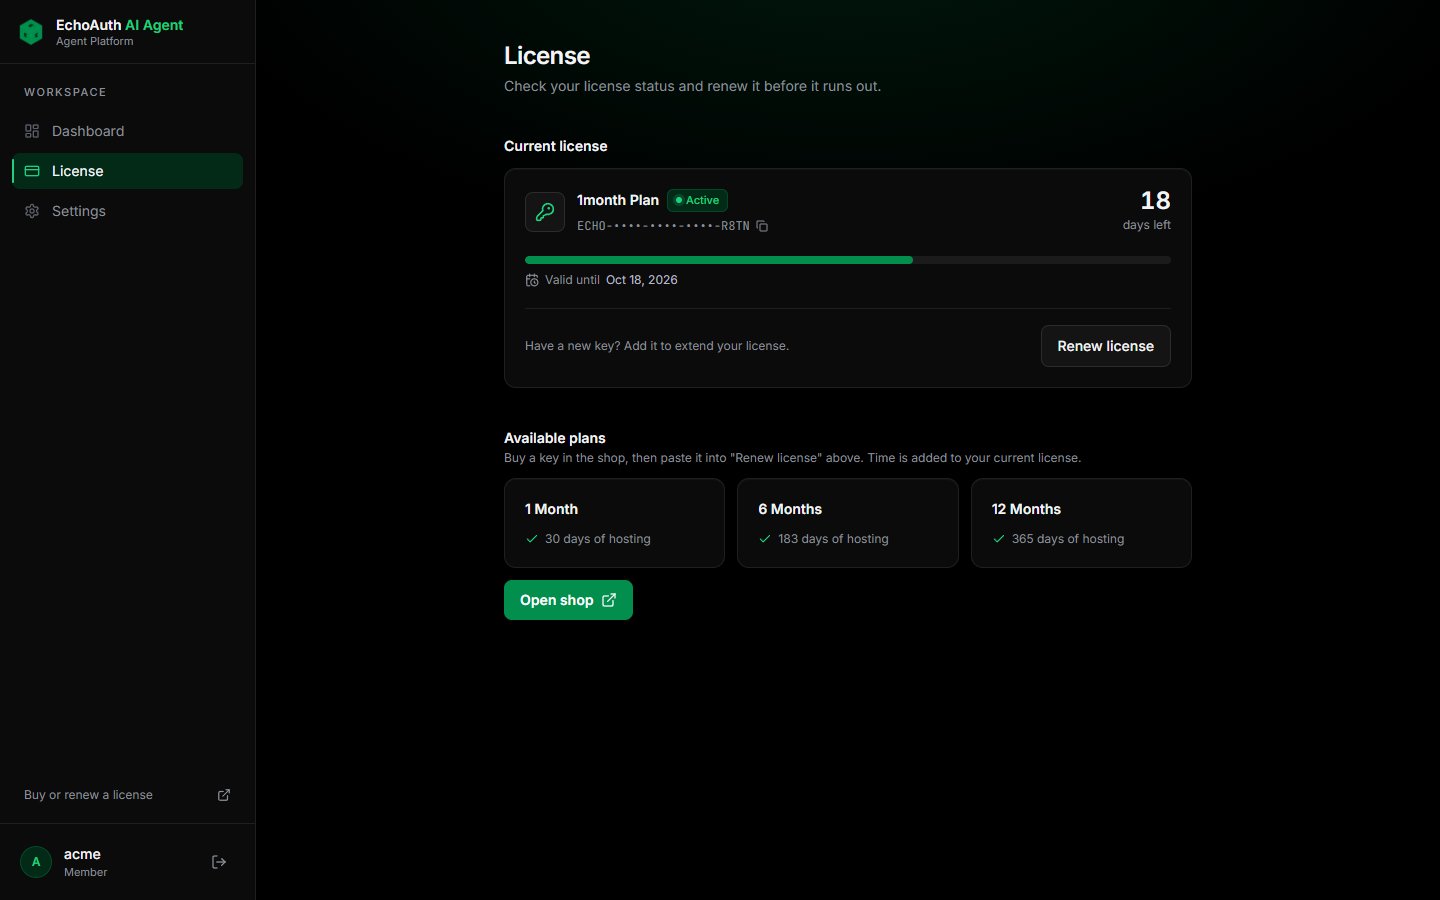Screen dimensions: 1440x900
Task: Click the masked license key text ending R8TN
Action: coord(663,226)
